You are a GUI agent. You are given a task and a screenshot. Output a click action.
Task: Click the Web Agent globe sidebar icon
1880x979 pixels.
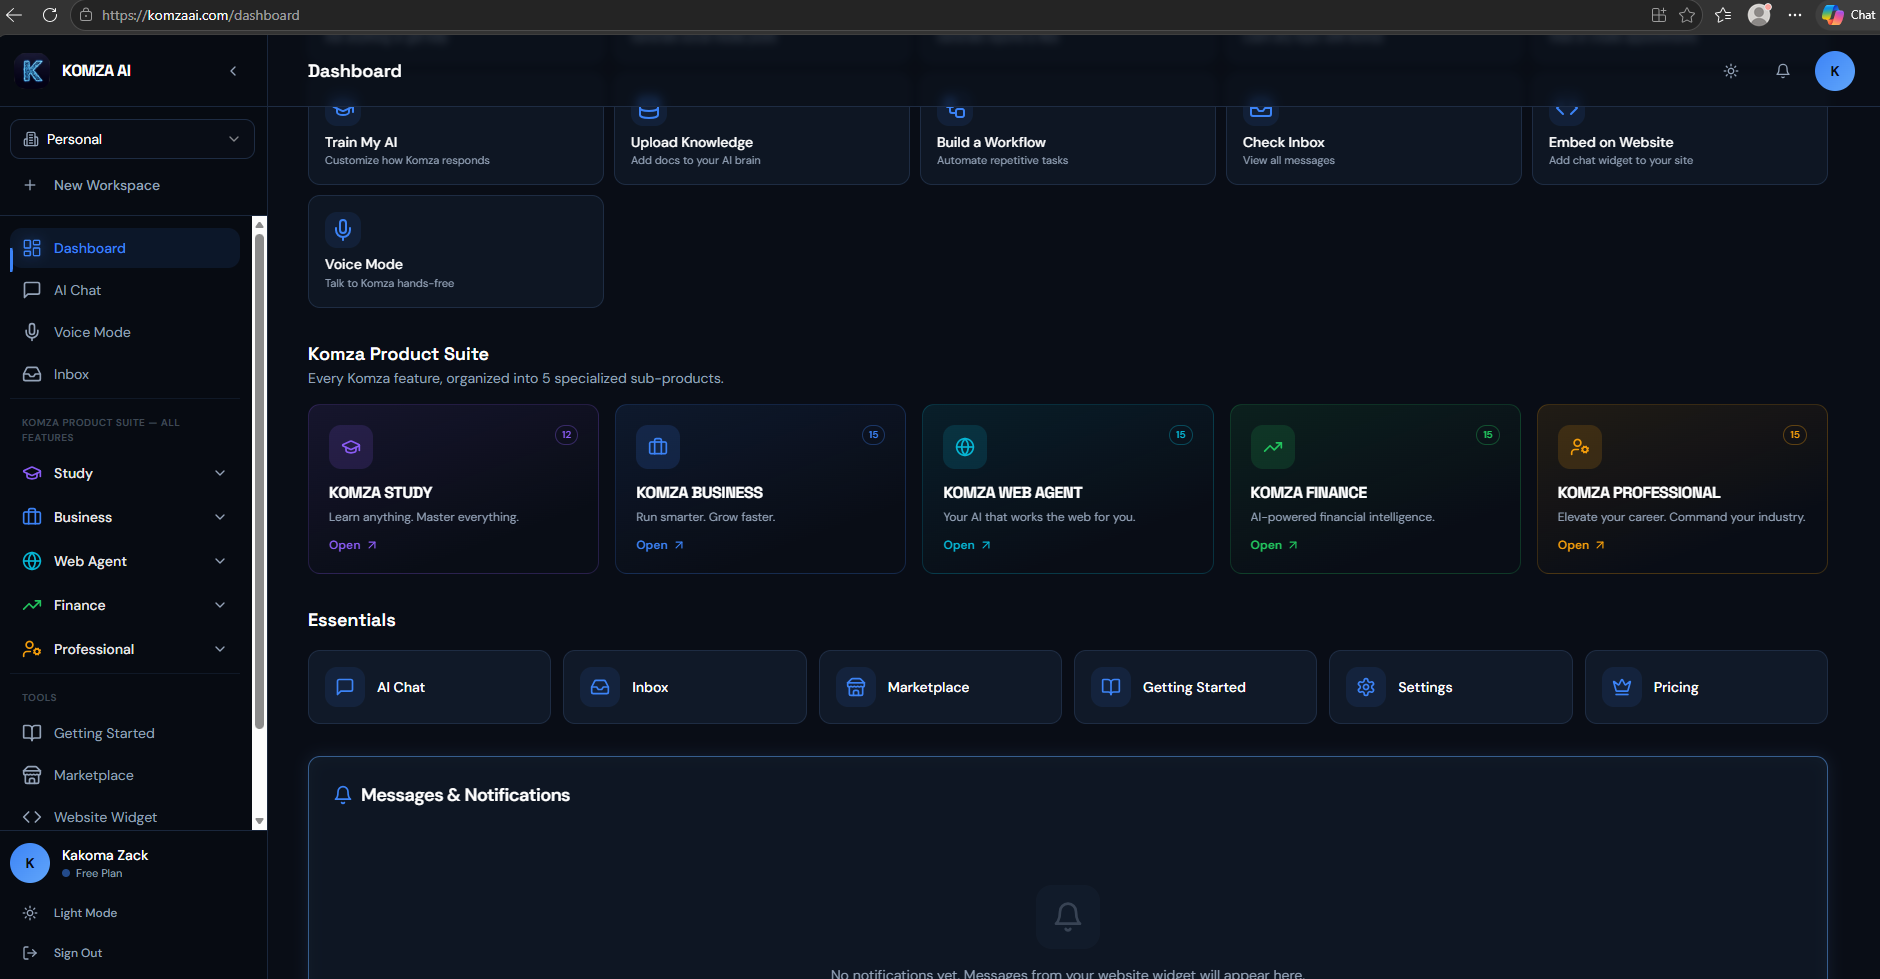click(x=32, y=561)
